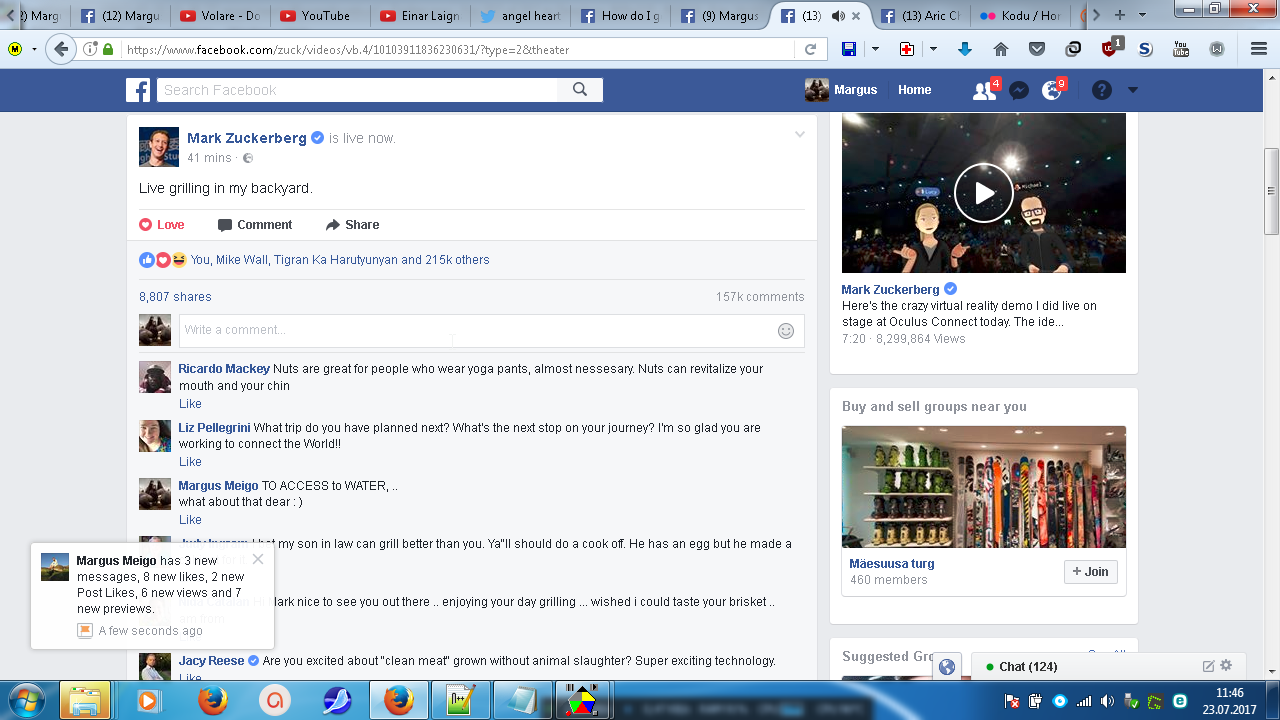
Task: Open the Mäesuusa turg group skis thumbnail
Action: (x=984, y=487)
